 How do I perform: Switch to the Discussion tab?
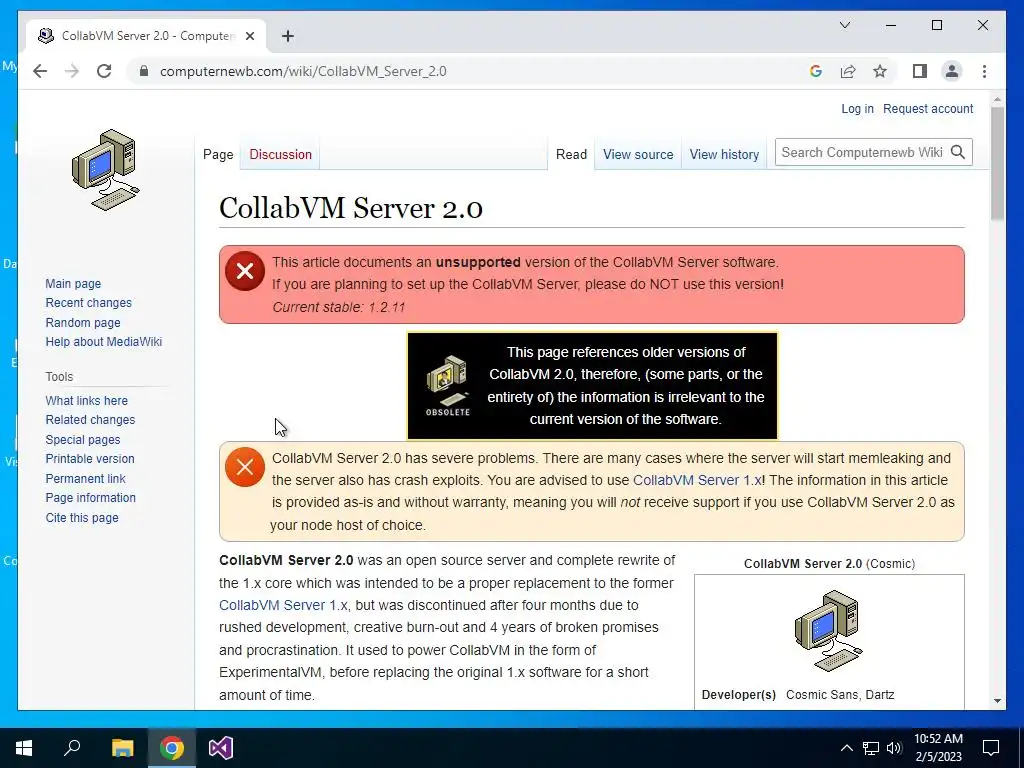280,154
